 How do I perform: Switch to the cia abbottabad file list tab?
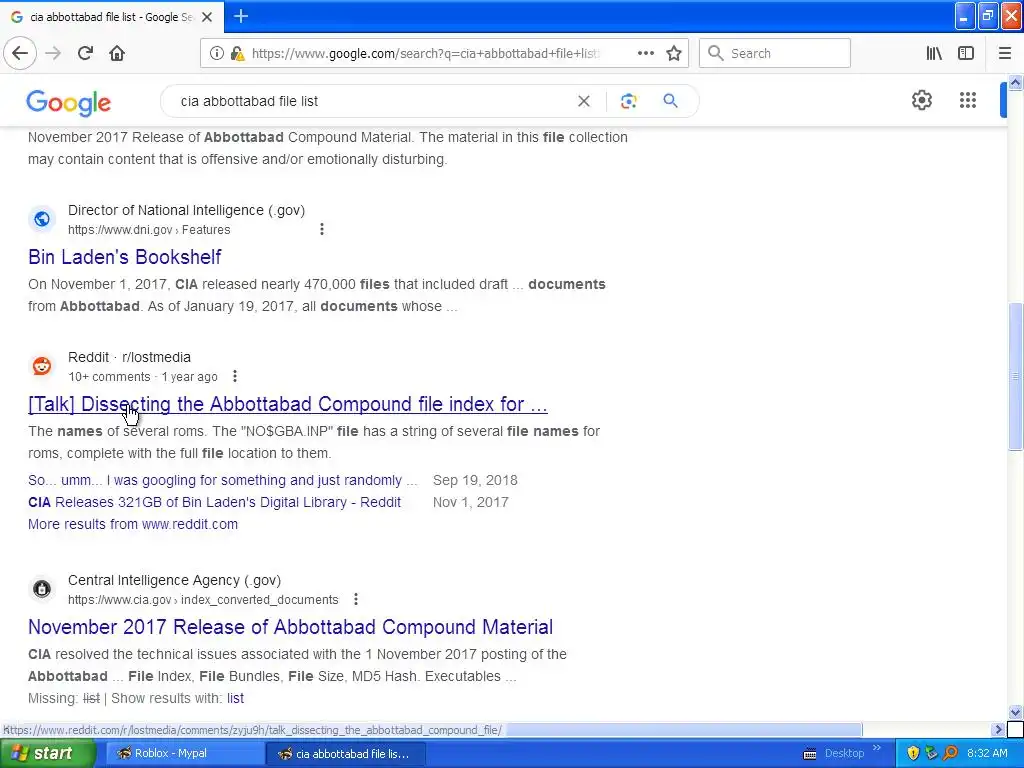click(112, 17)
